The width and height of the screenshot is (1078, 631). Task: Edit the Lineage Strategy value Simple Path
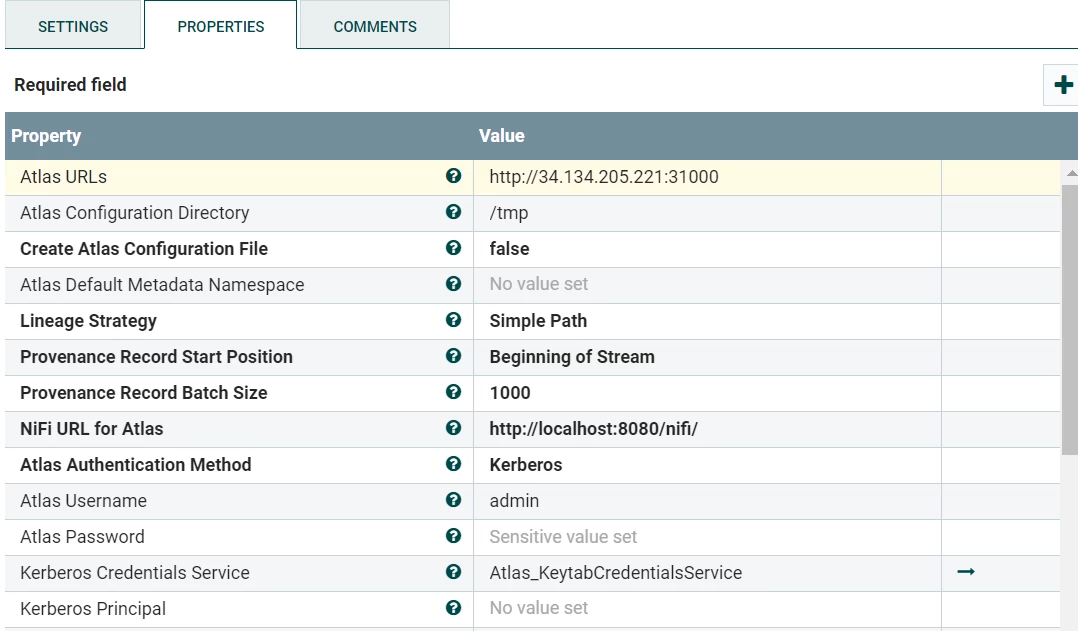coord(707,321)
